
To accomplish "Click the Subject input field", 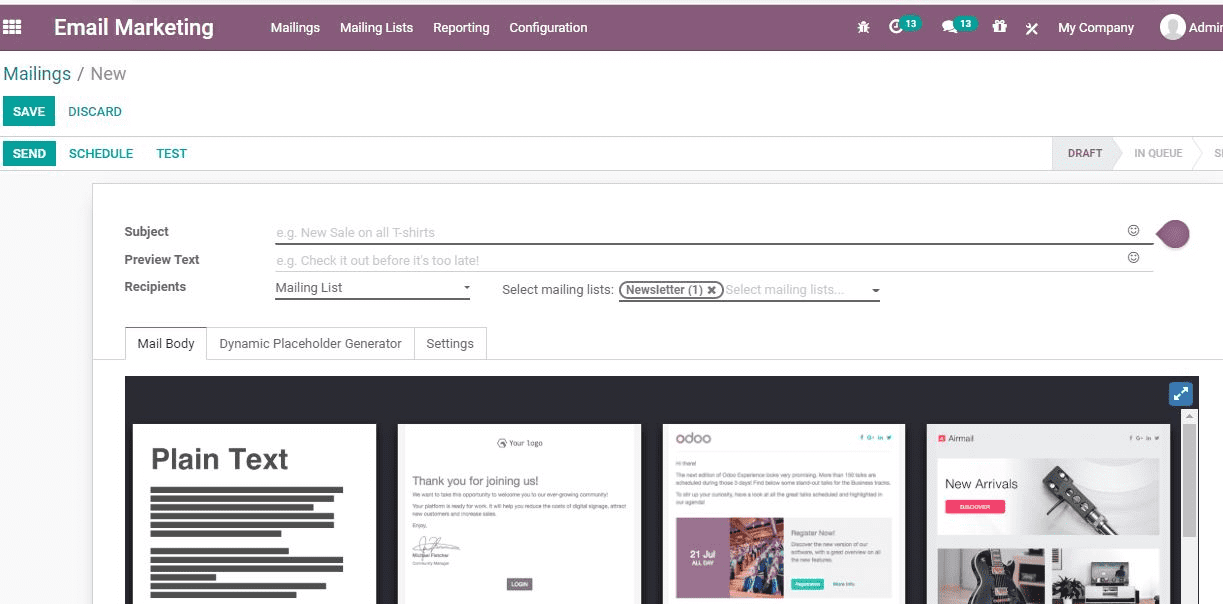I will 698,232.
